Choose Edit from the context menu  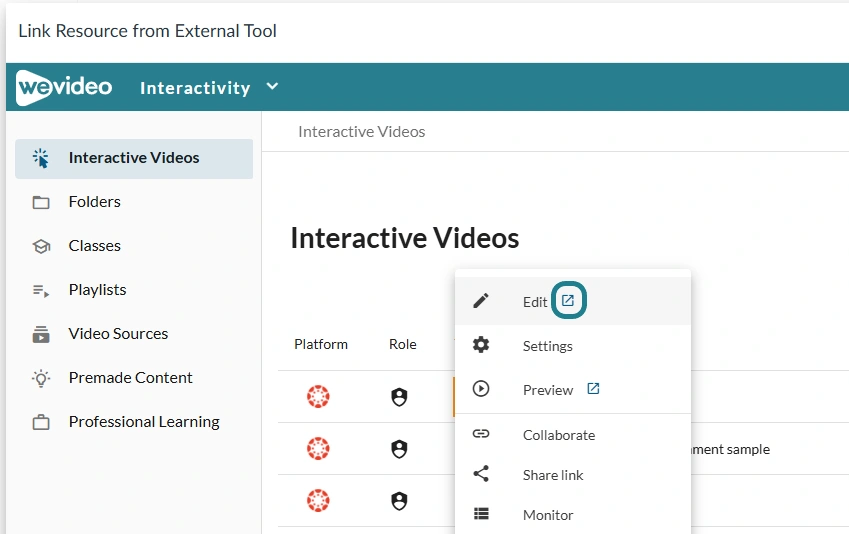coord(573,301)
